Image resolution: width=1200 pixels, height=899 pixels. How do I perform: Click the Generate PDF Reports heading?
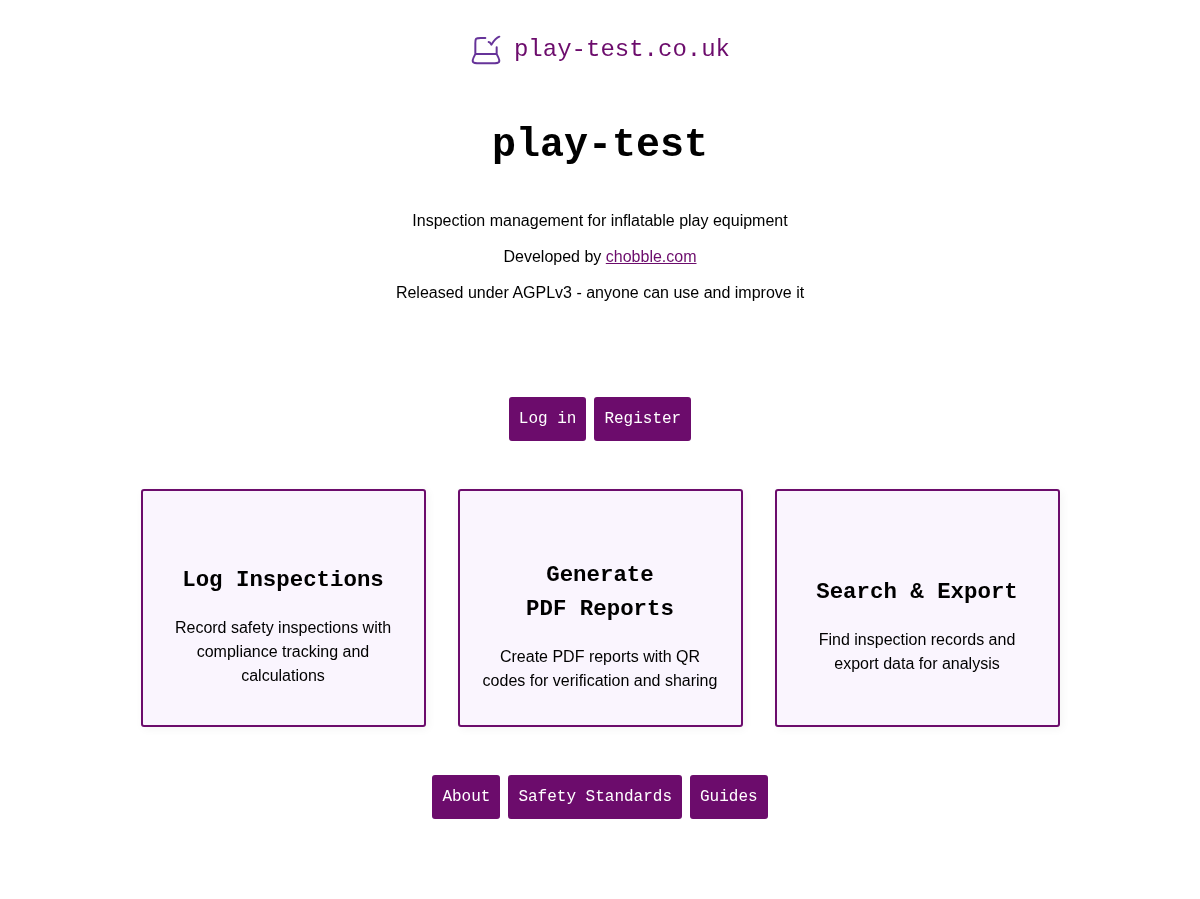(x=600, y=591)
